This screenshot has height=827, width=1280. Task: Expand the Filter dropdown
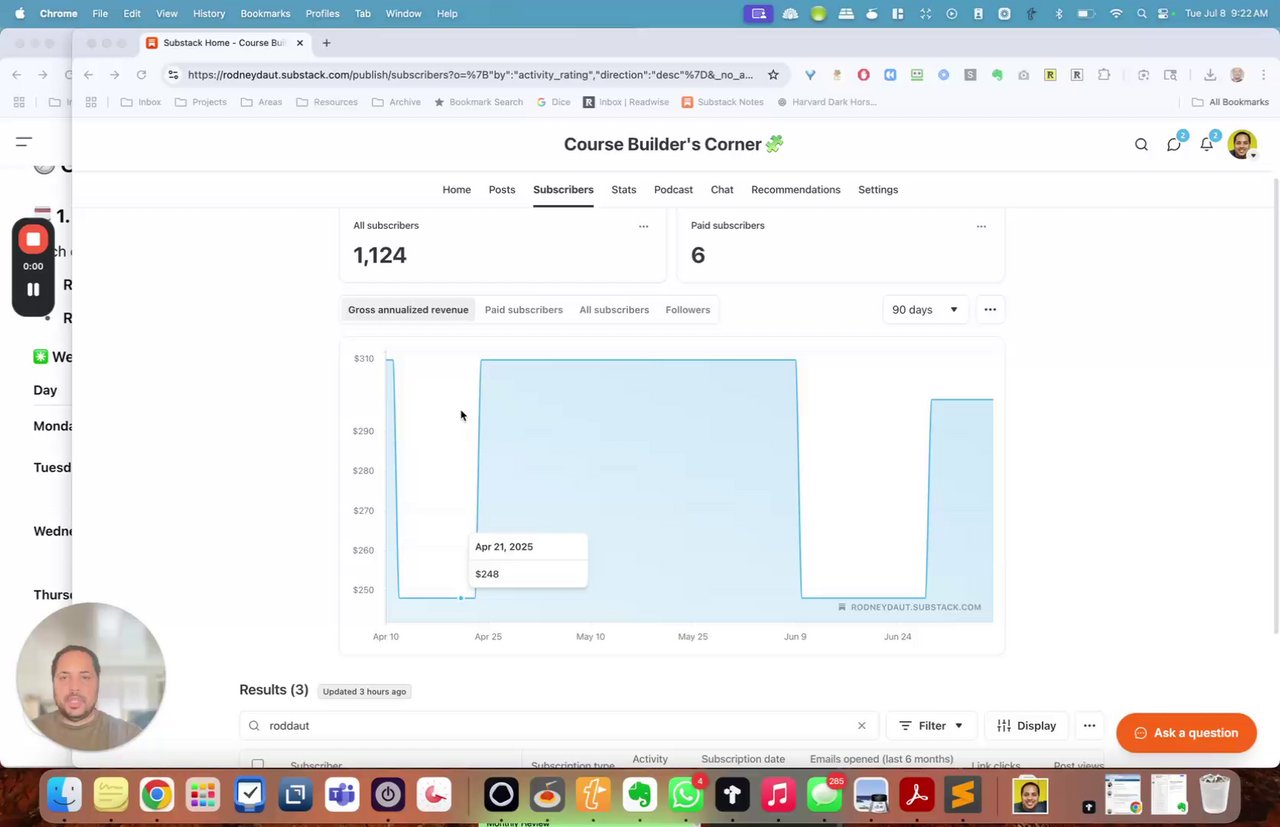point(931,726)
